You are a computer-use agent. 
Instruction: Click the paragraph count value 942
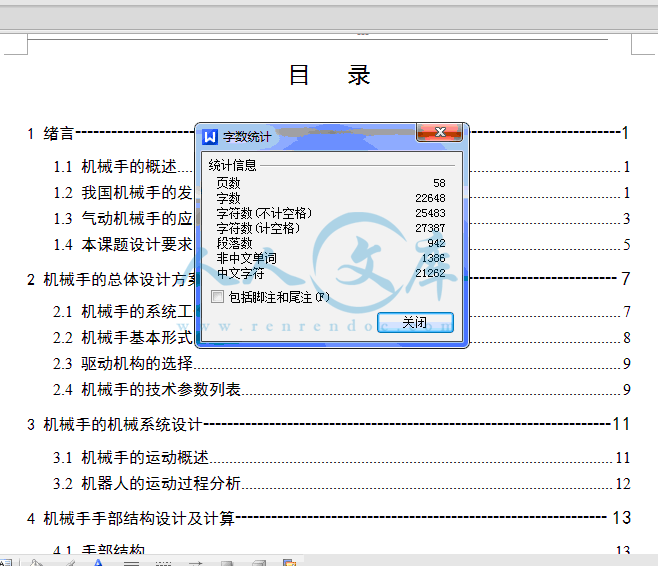click(436, 243)
